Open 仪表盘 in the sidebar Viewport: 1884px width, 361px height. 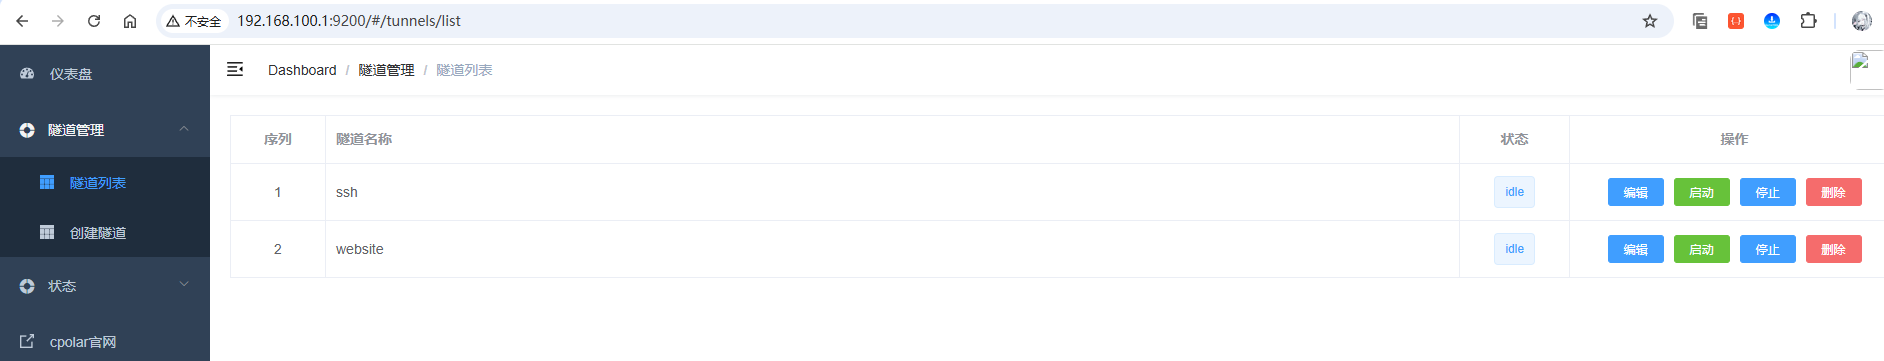(105, 74)
